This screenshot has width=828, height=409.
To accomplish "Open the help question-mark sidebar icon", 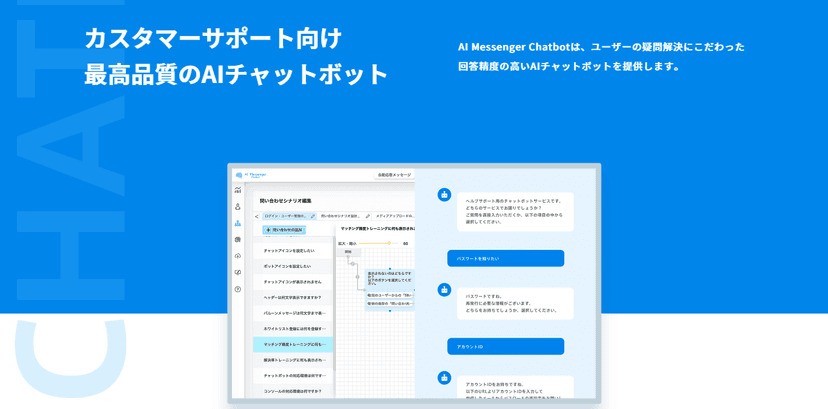I will [238, 289].
